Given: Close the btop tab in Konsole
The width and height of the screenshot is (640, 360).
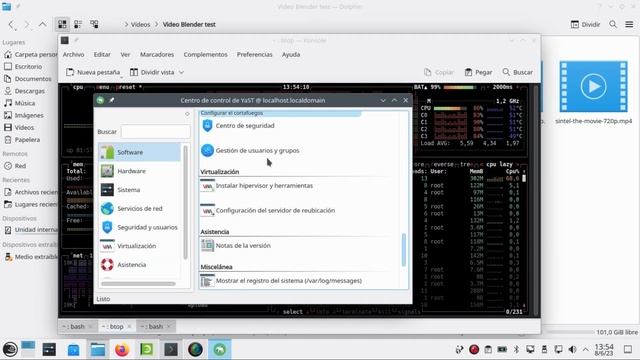Looking at the screenshot, I should point(129,327).
